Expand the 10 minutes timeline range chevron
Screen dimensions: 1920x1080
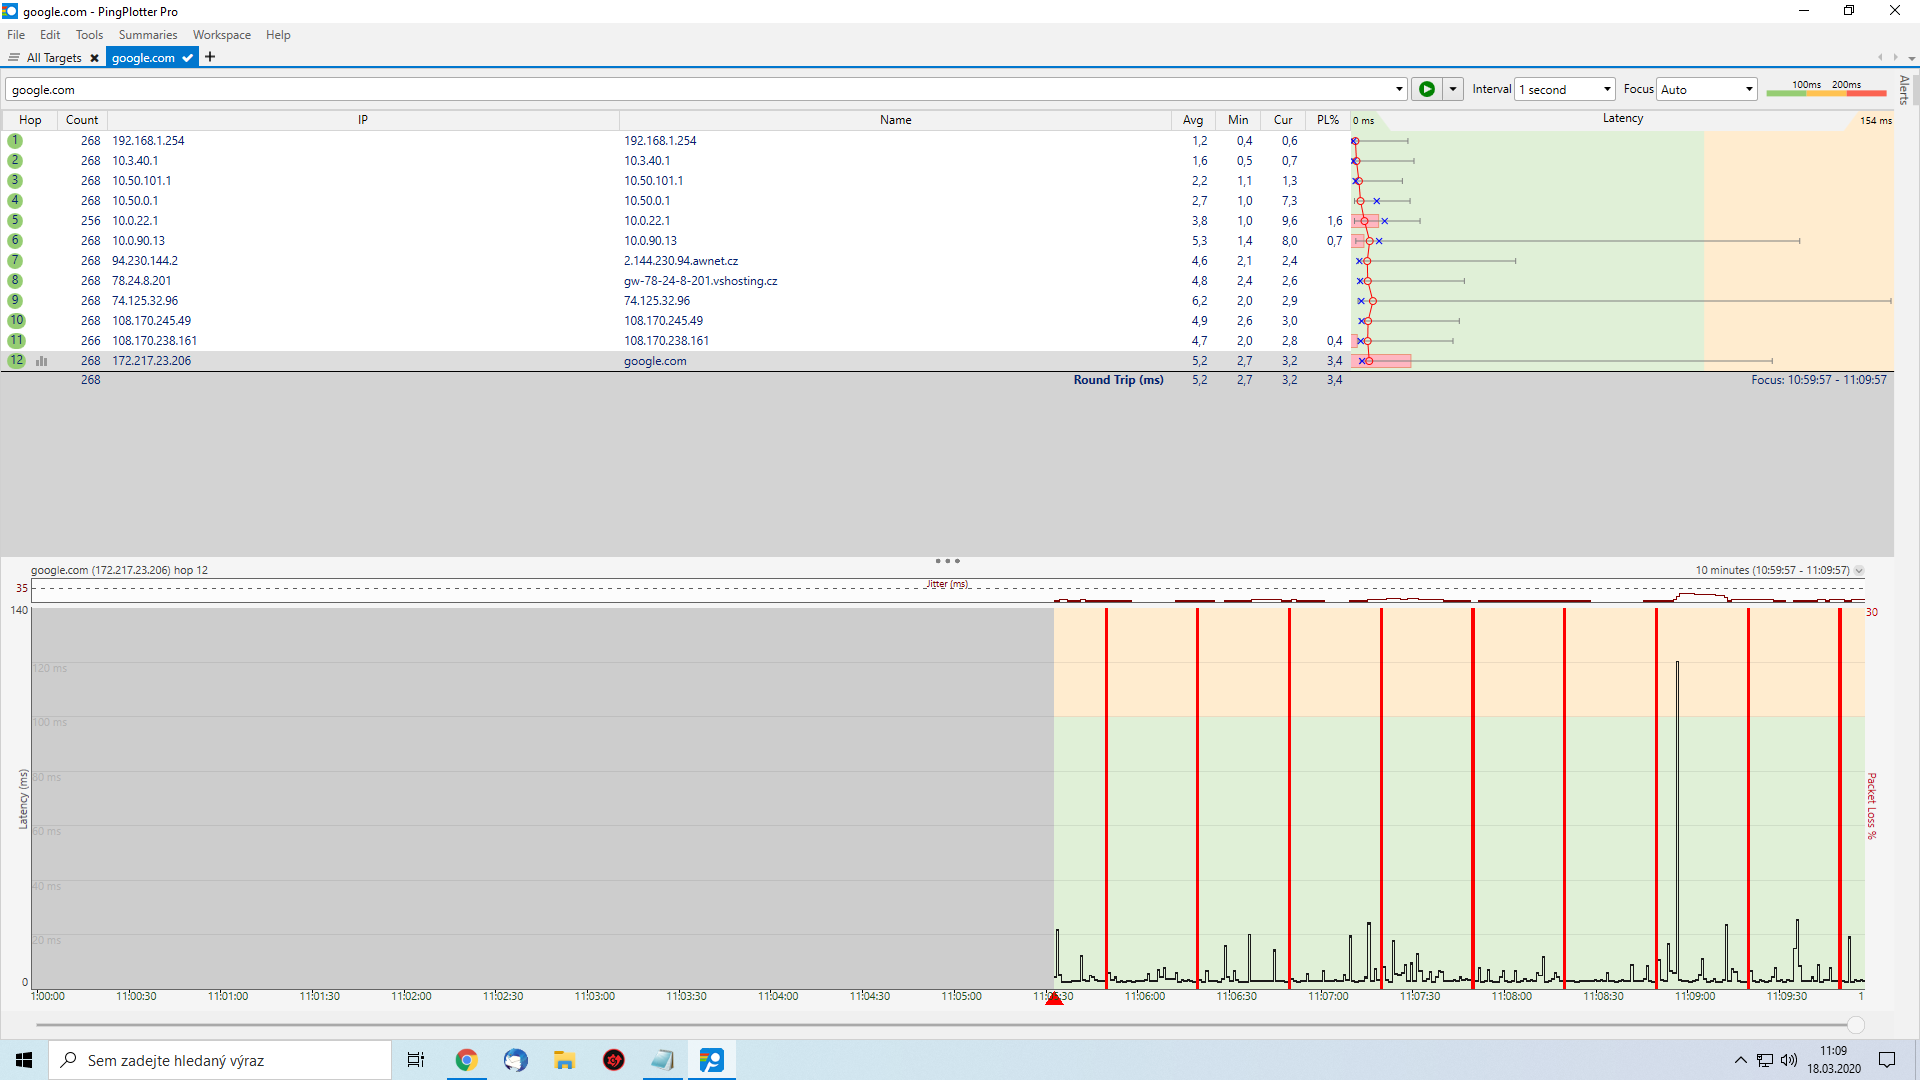1859,570
